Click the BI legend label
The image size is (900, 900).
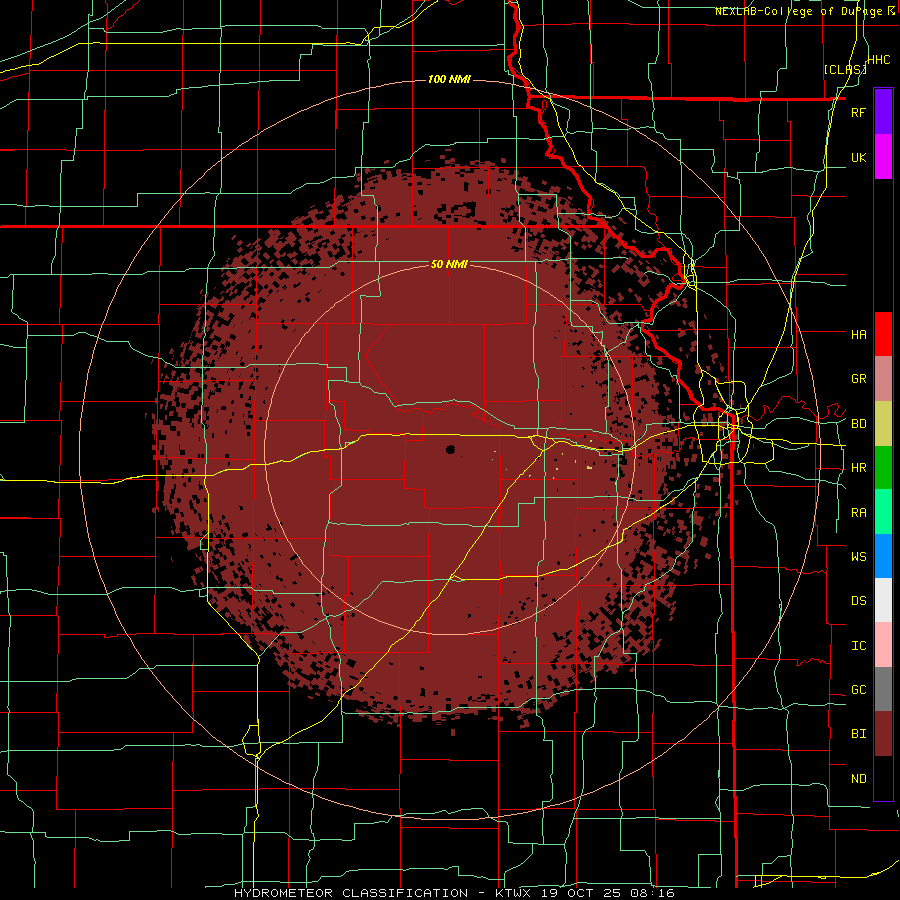coord(858,734)
